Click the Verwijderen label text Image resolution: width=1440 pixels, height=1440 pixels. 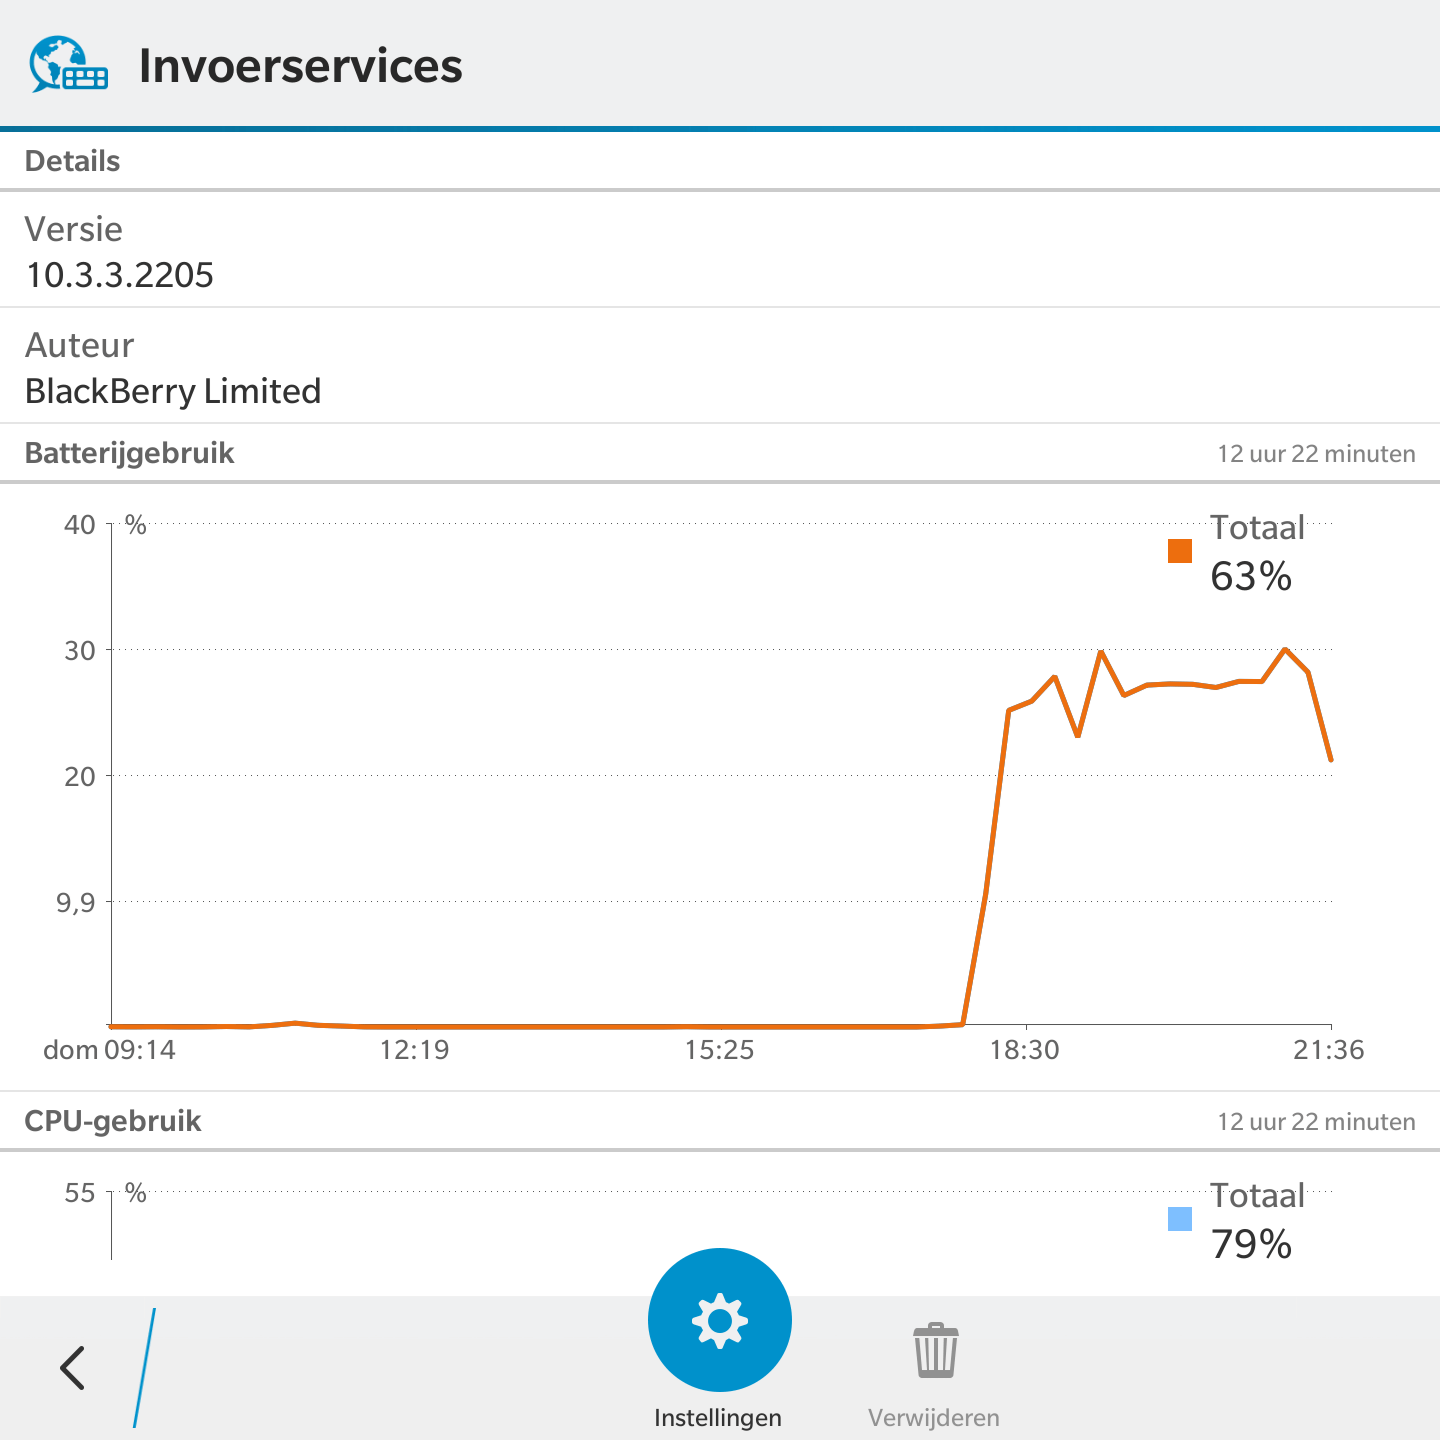pyautogui.click(x=933, y=1418)
